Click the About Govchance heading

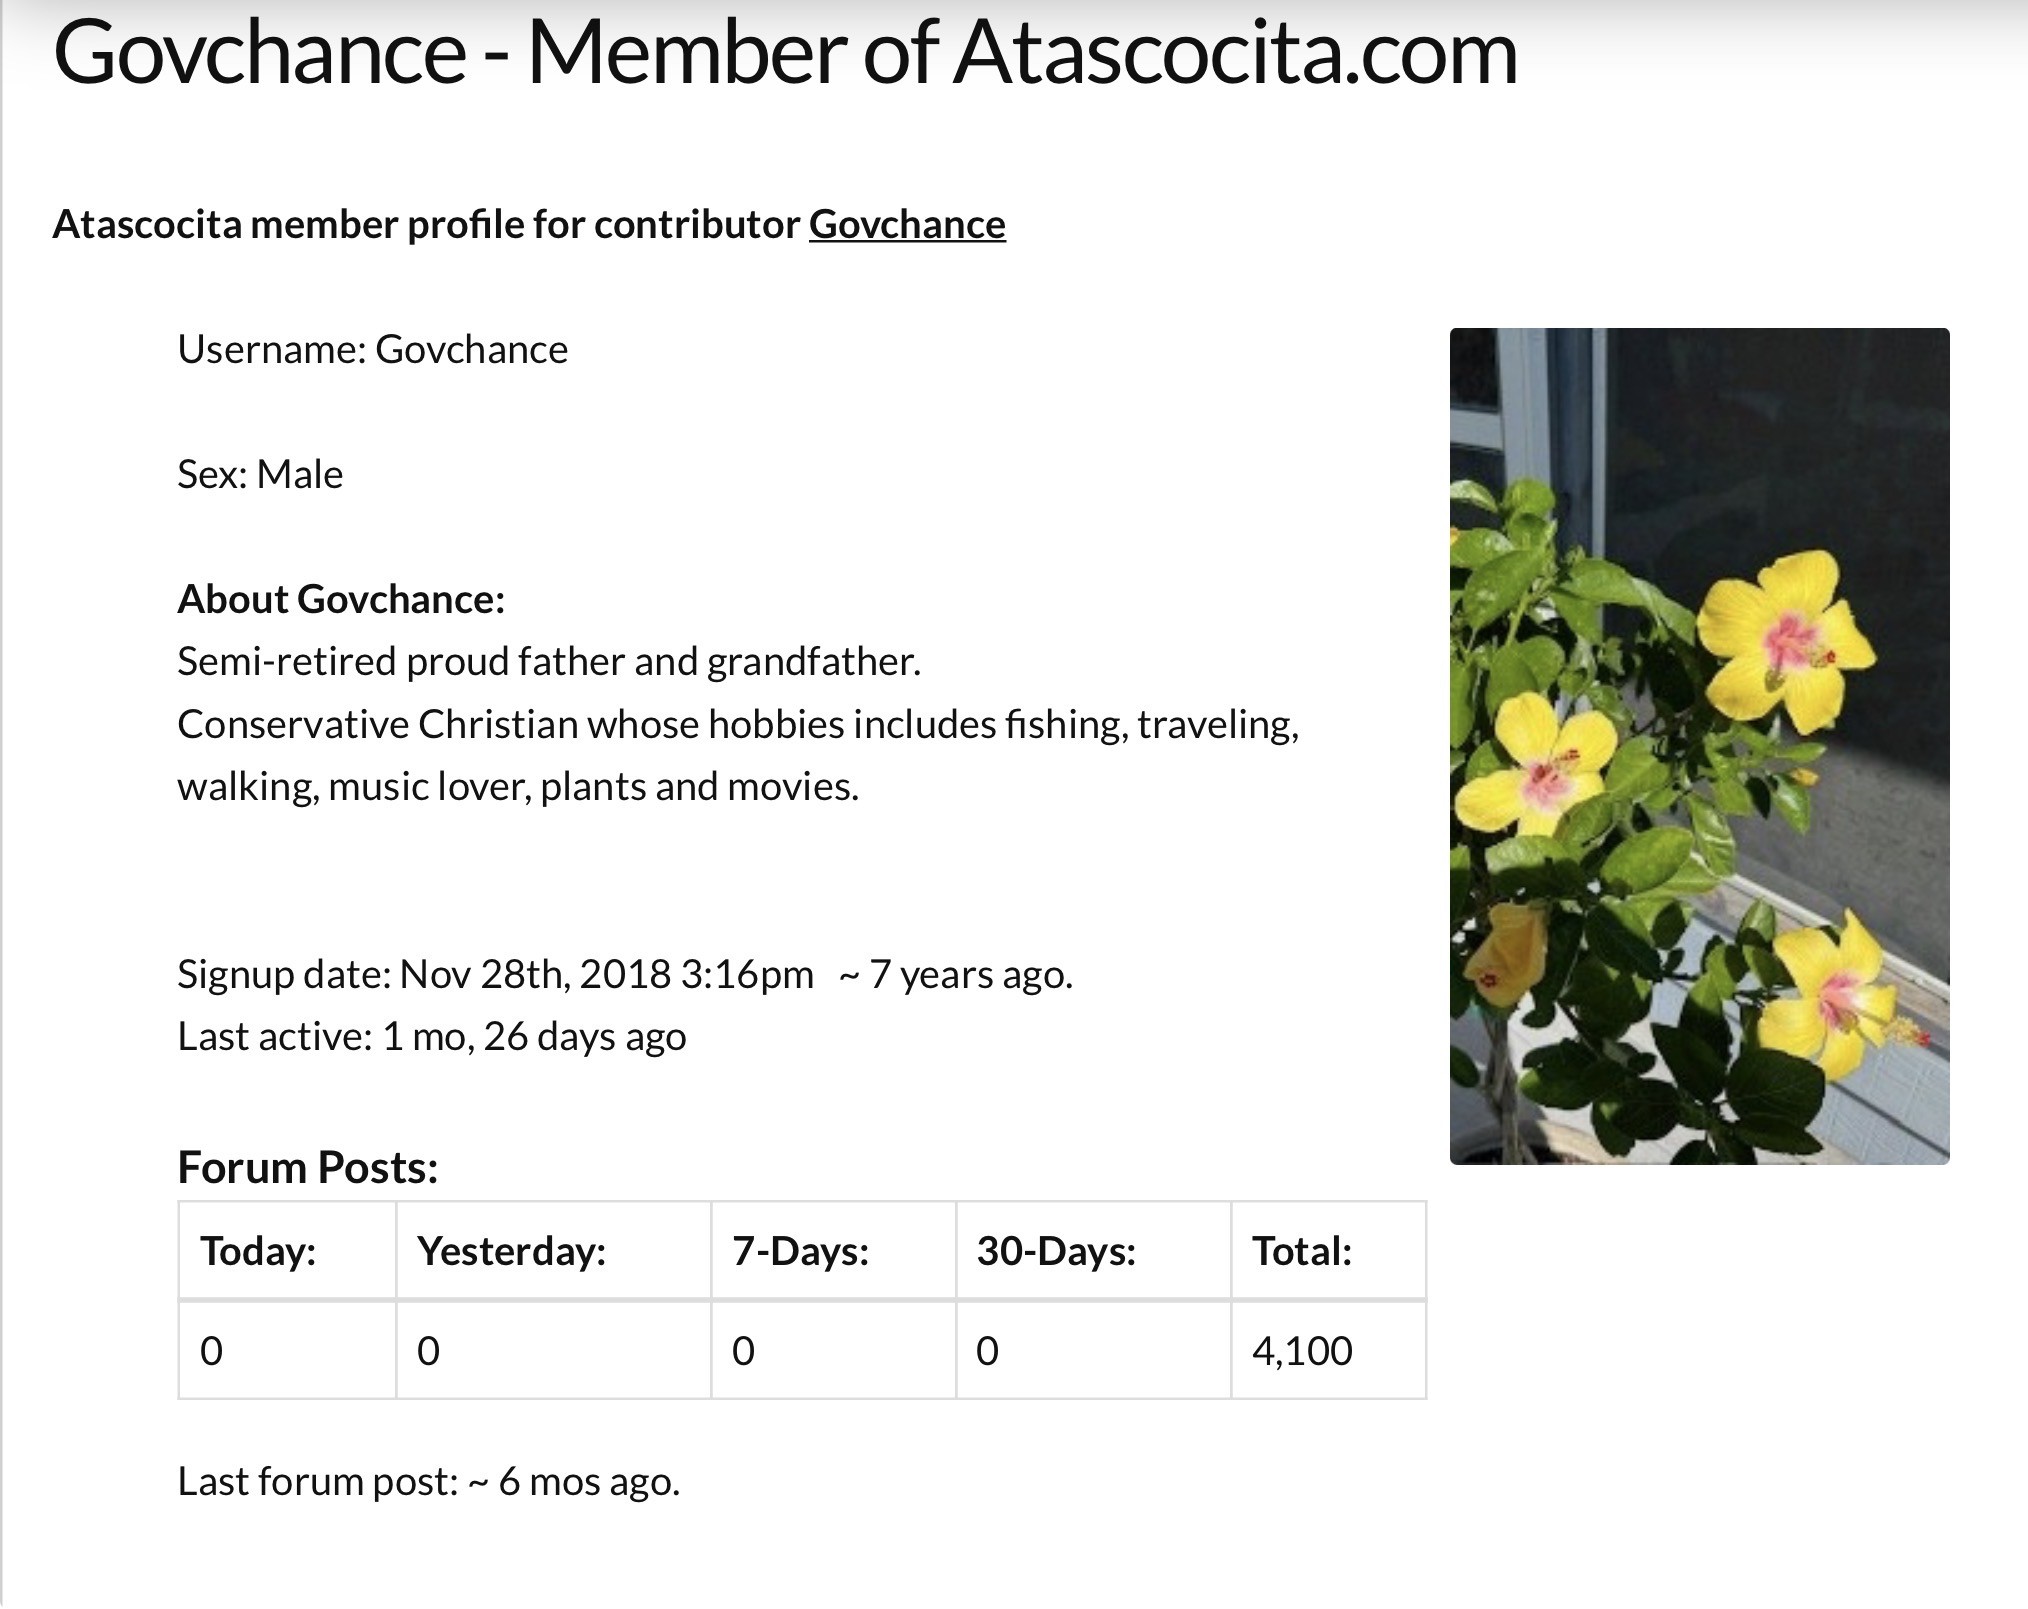[341, 599]
